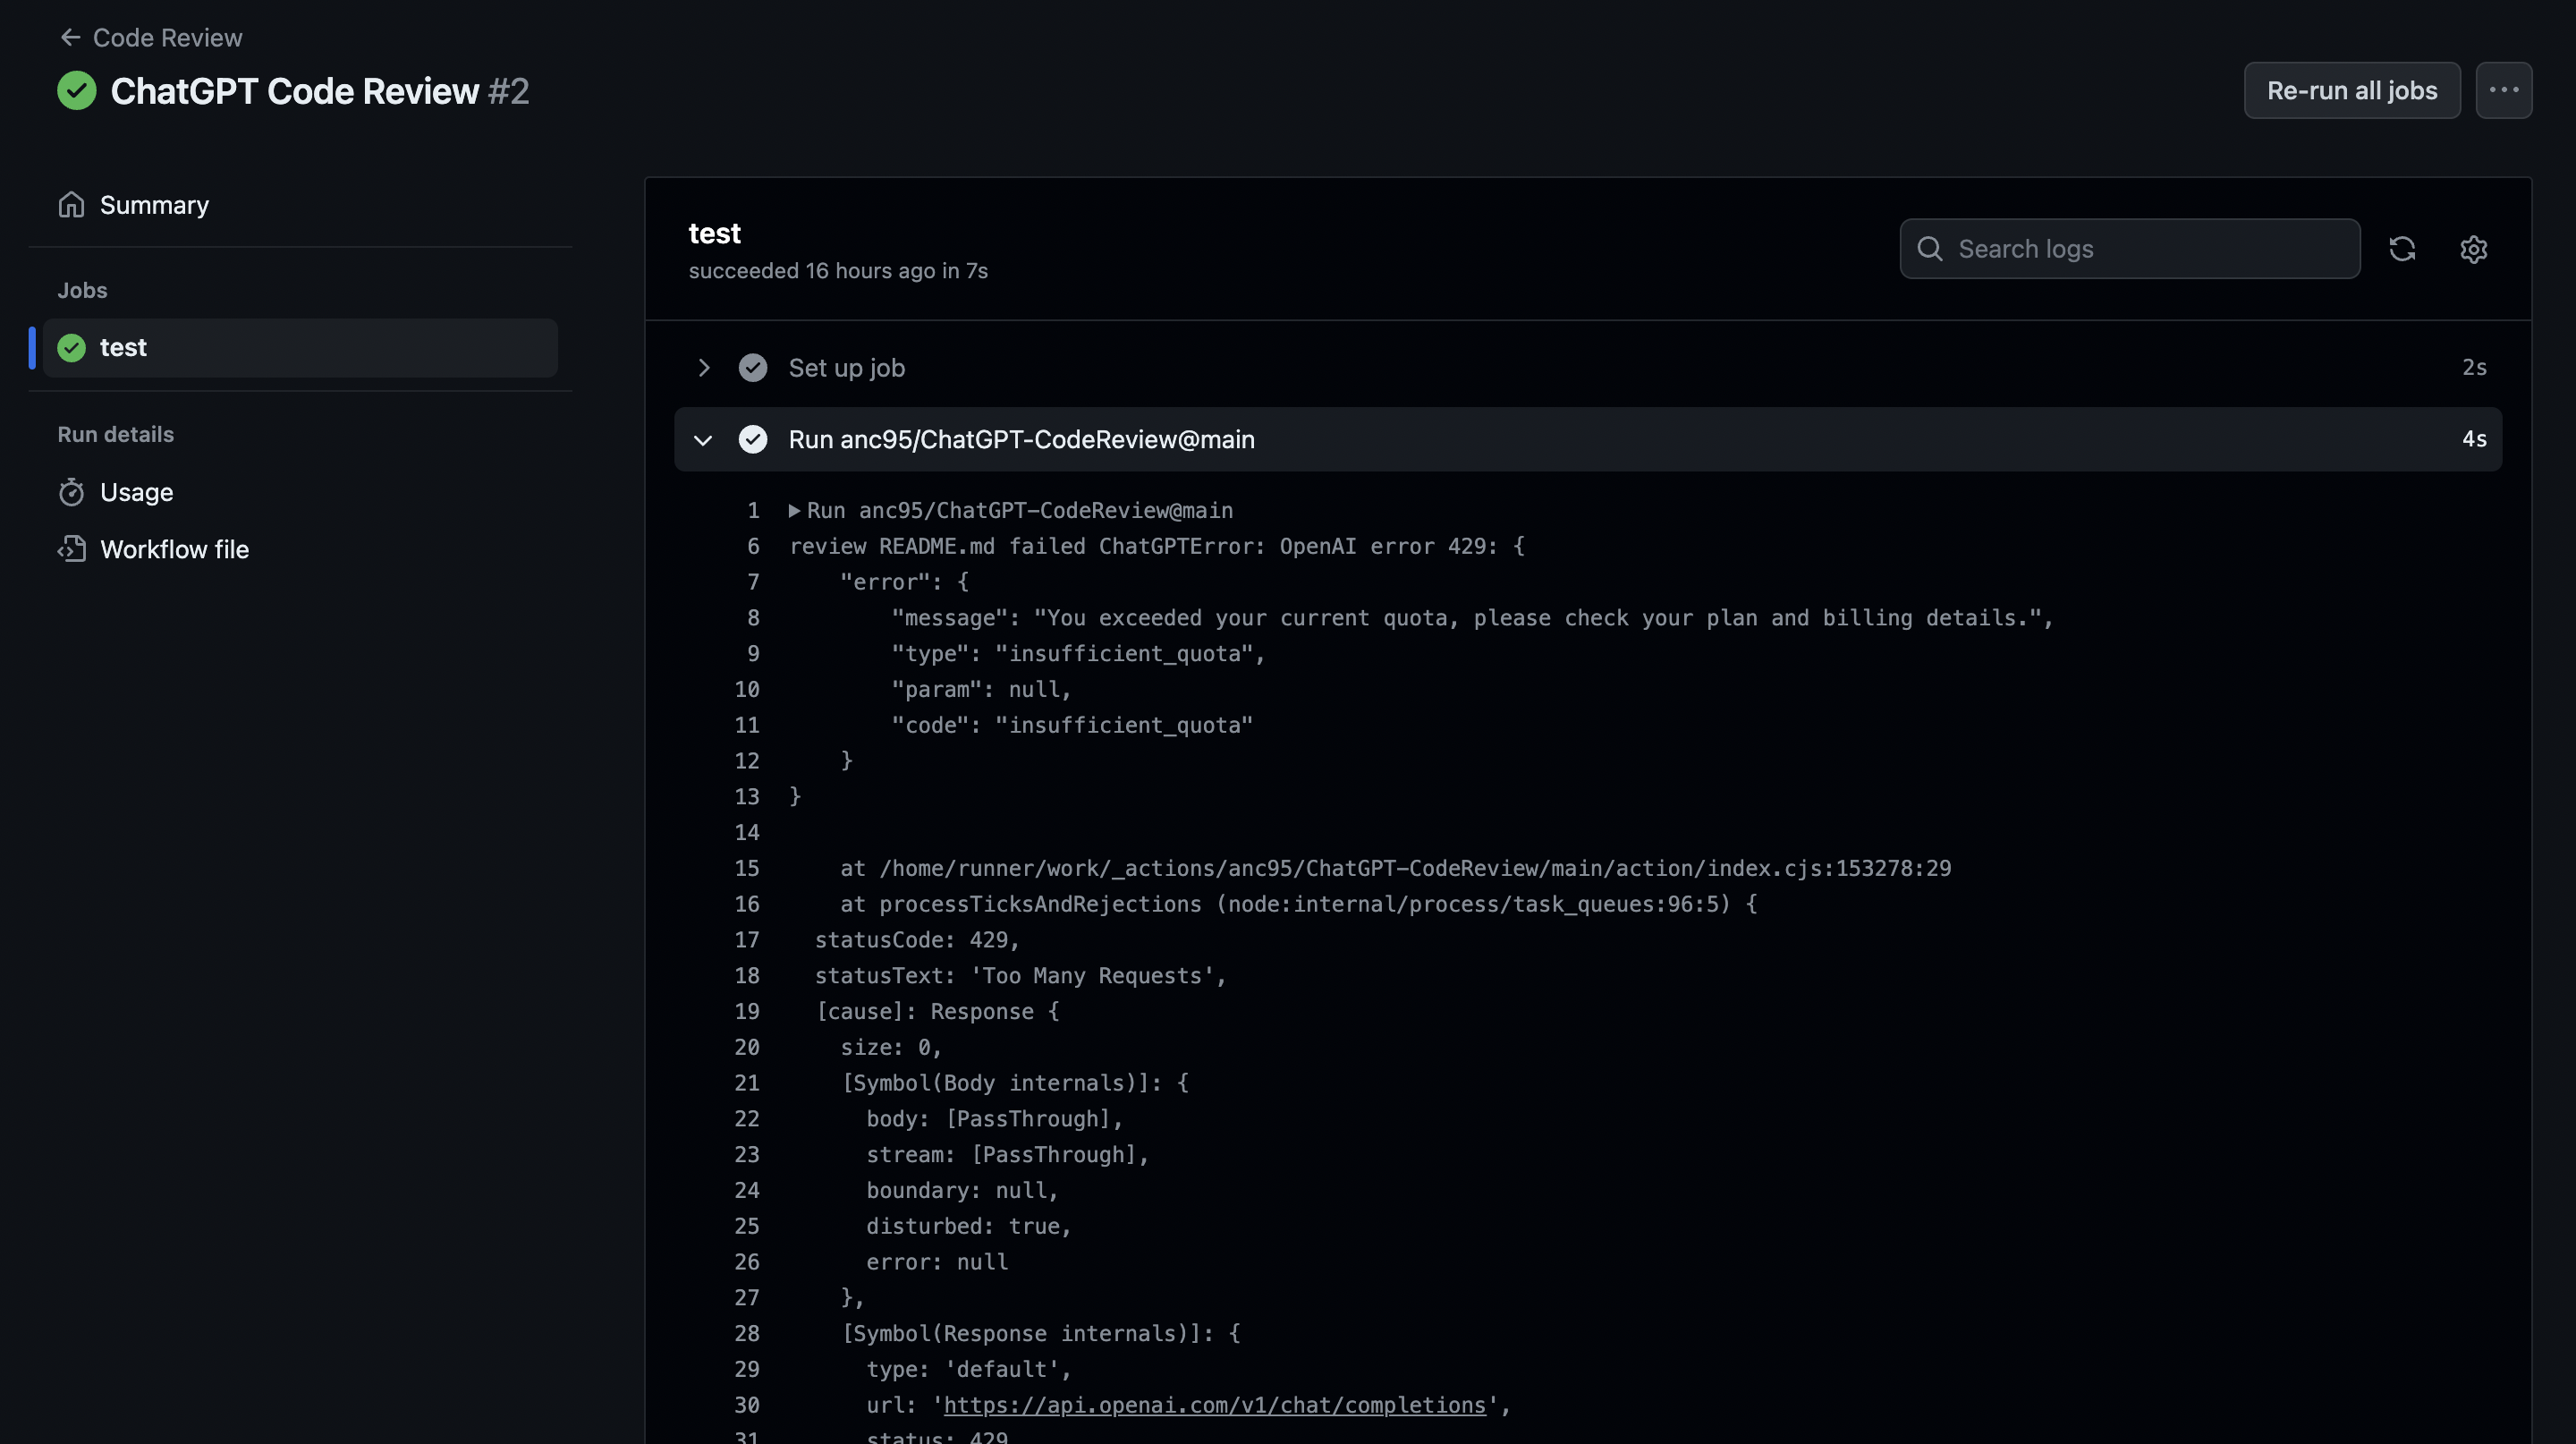
Task: Click log line number 17
Action: point(747,940)
